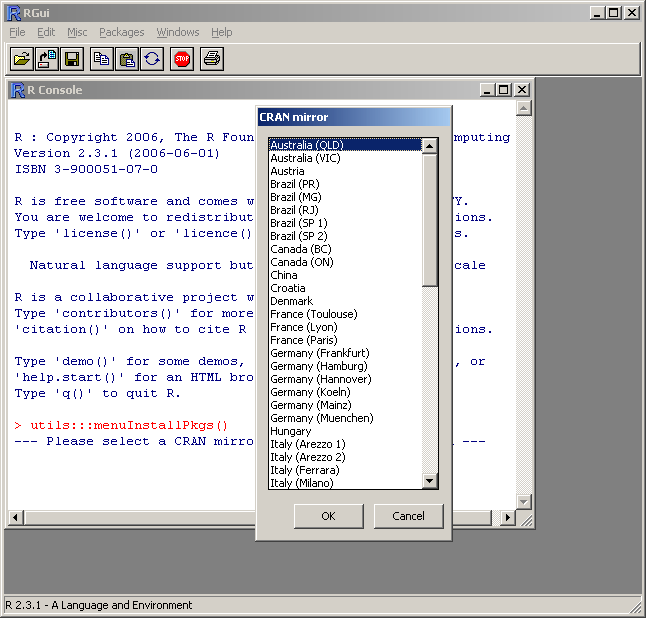The image size is (646, 618).
Task: Open the File menu
Action: click(x=17, y=32)
